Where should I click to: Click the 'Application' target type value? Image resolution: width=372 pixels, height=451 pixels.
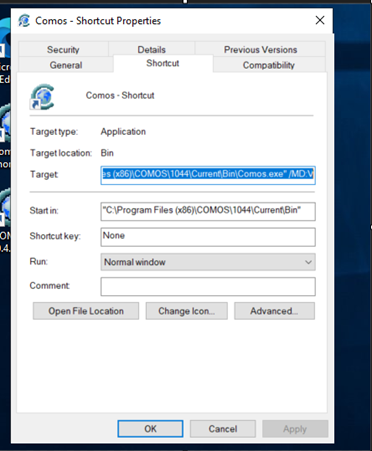click(123, 132)
